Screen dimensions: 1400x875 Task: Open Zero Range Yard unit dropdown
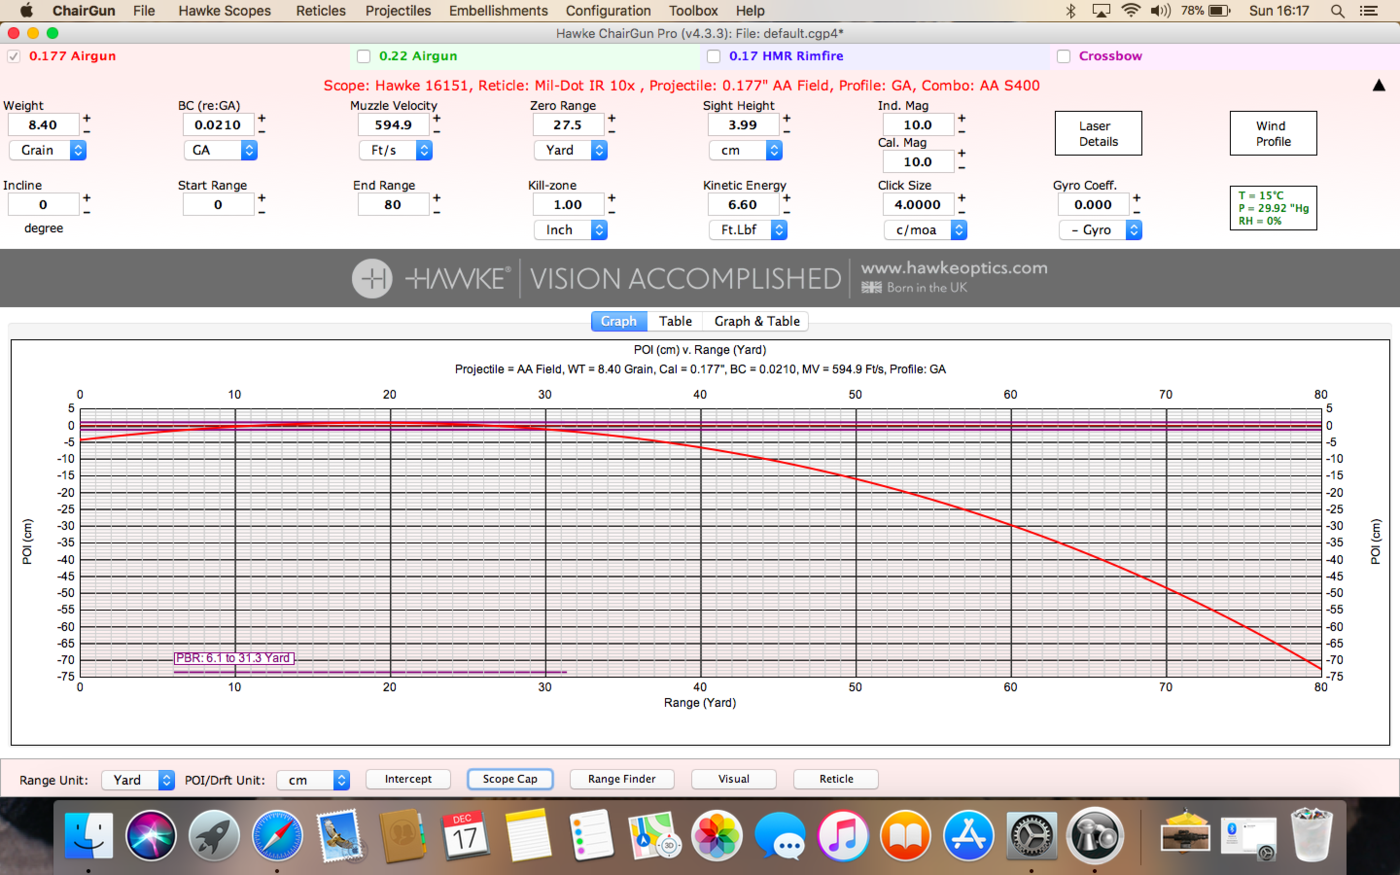570,150
